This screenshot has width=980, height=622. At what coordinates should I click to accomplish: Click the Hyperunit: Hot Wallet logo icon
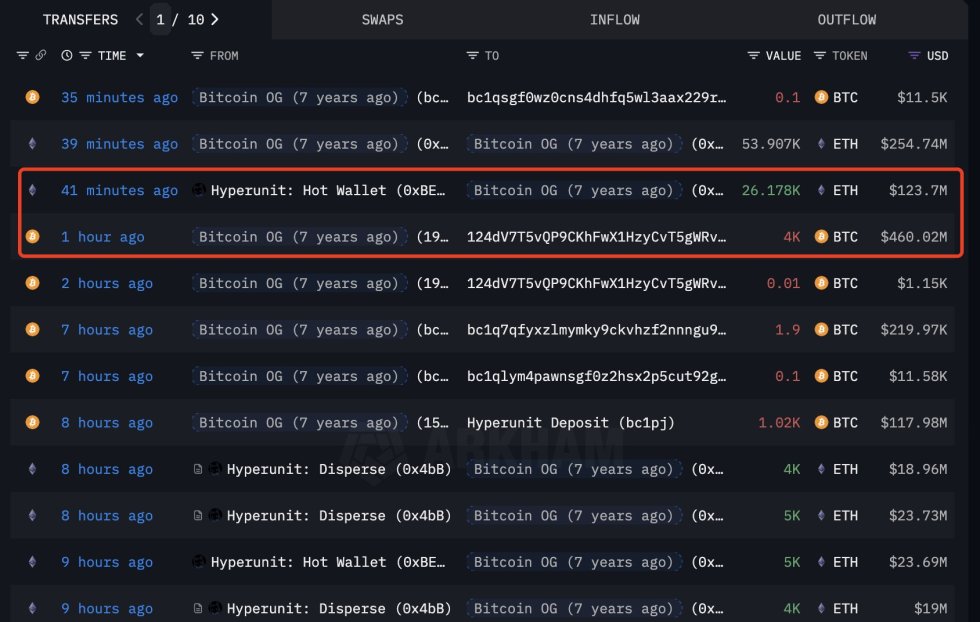tap(198, 189)
